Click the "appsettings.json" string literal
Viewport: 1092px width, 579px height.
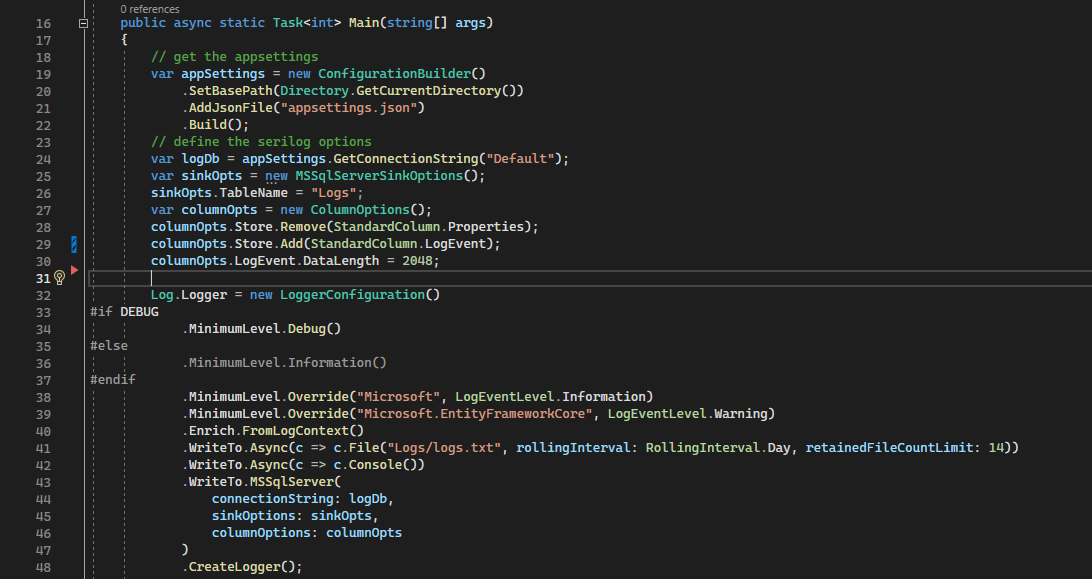[353, 107]
